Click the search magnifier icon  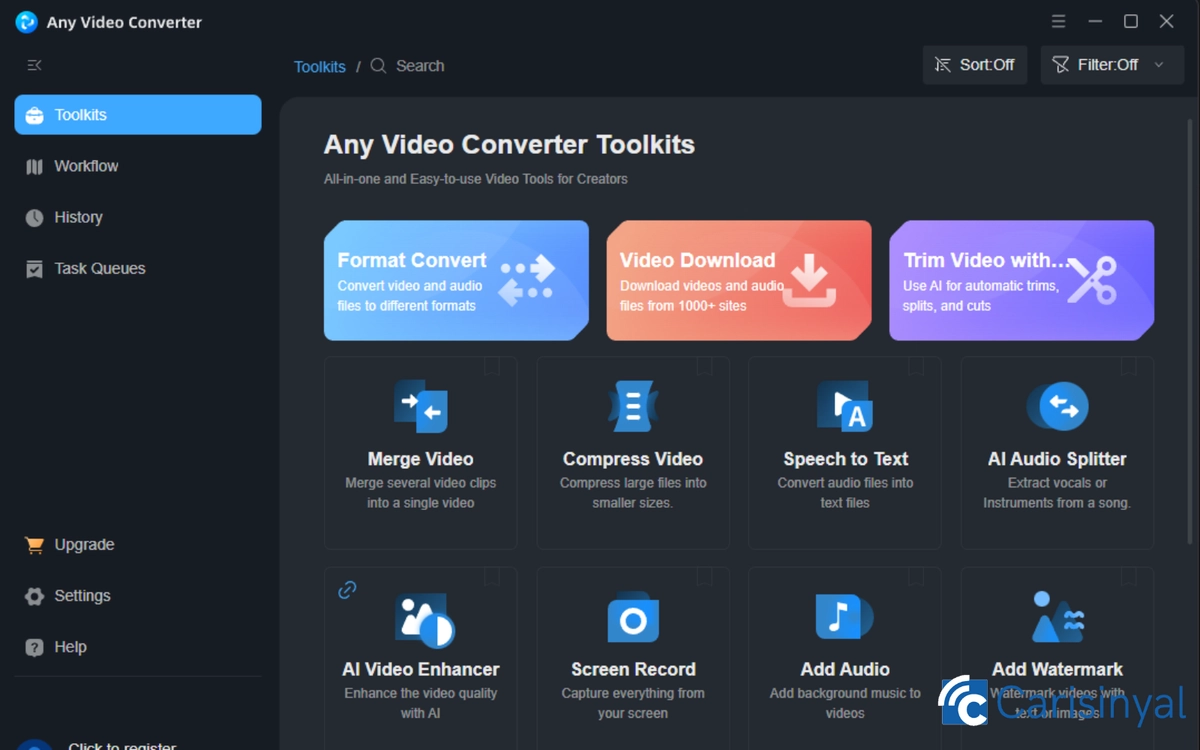378,66
